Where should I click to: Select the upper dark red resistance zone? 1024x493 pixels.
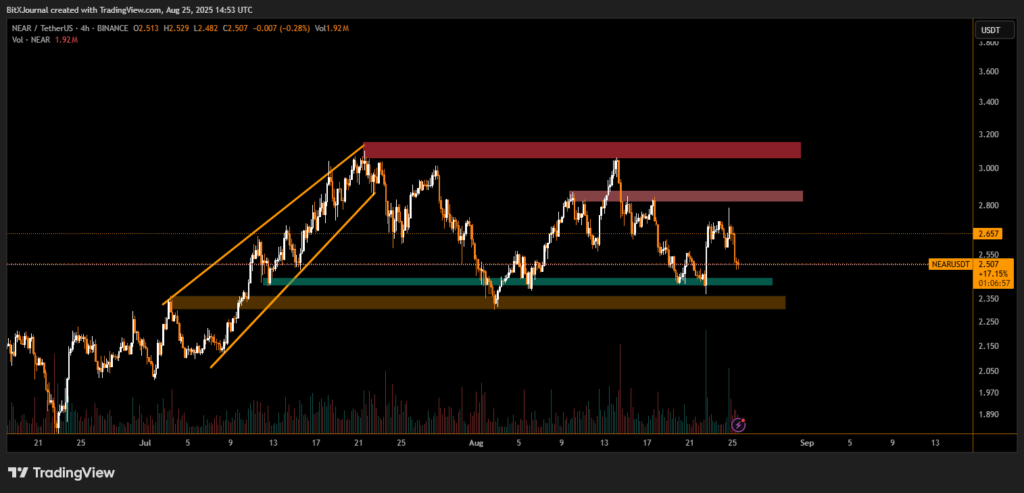tap(582, 150)
